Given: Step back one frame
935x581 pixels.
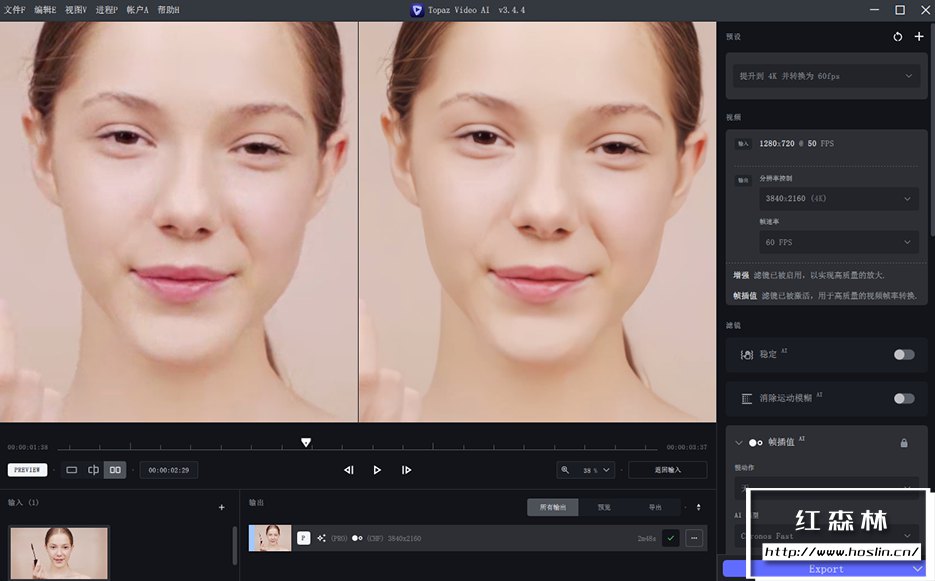Looking at the screenshot, I should pos(349,470).
